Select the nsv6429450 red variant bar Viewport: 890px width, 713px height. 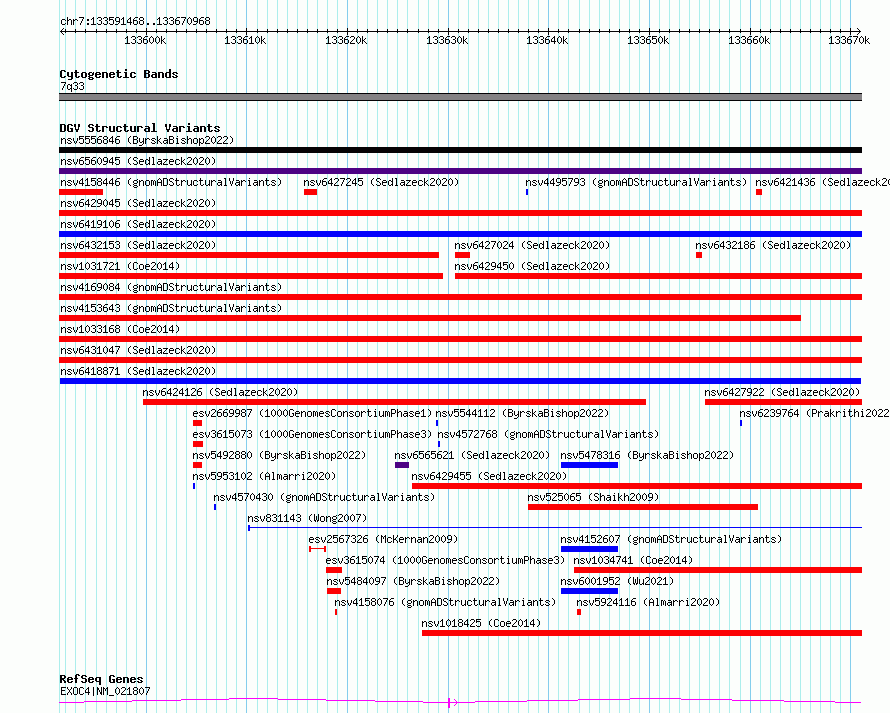[658, 276]
